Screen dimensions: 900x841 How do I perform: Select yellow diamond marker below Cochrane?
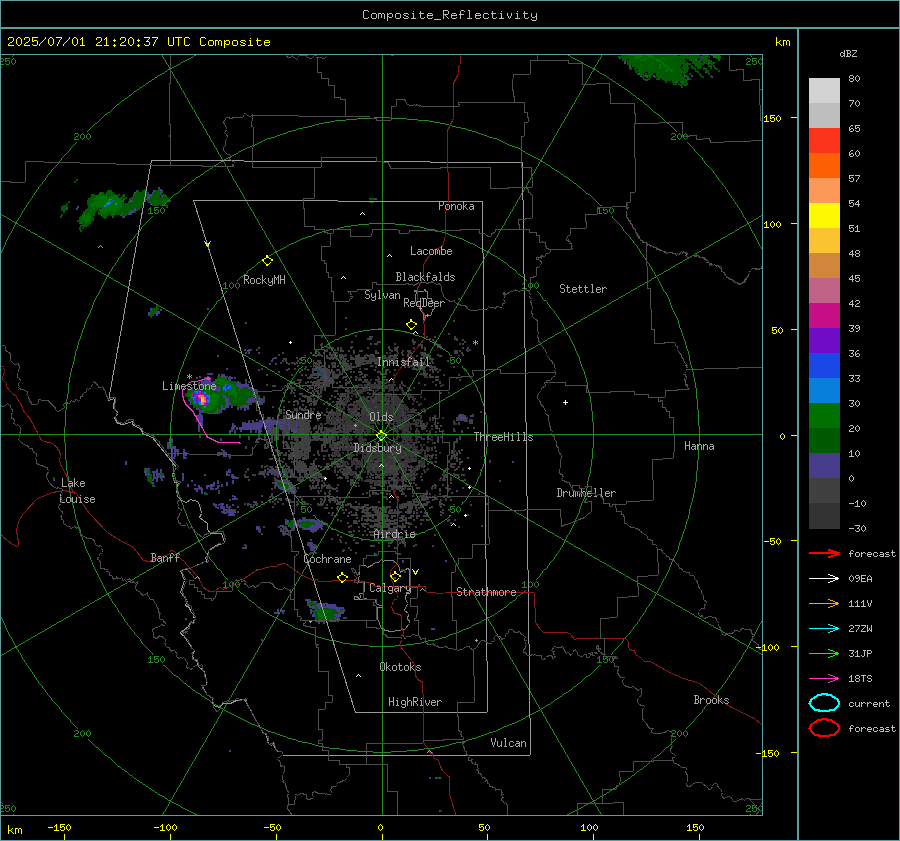342,578
